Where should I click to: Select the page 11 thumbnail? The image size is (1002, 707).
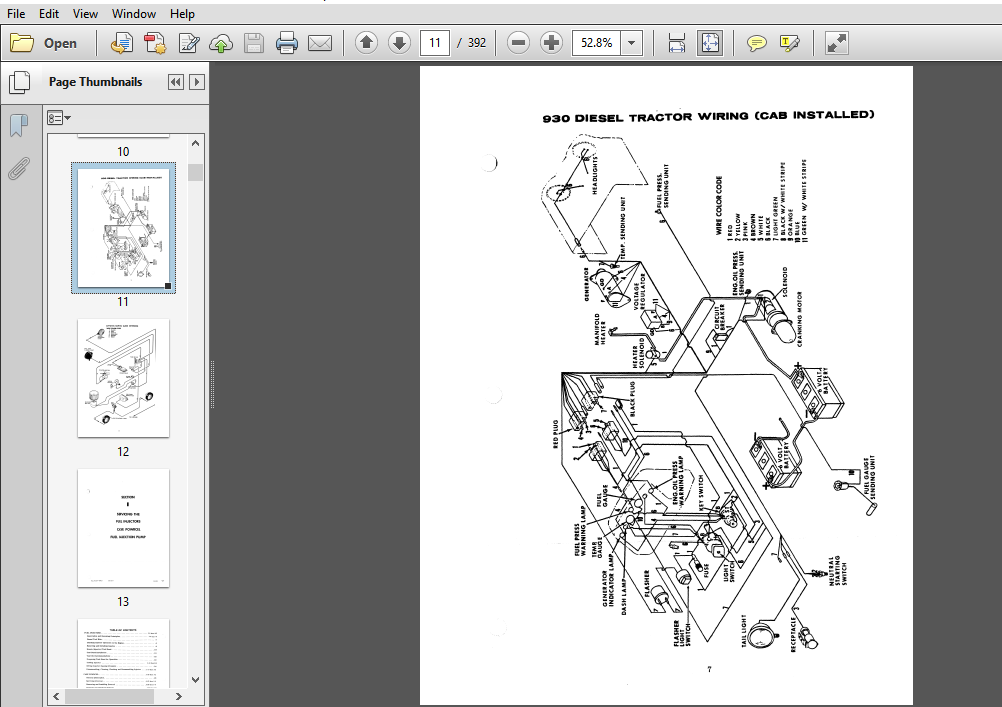coord(123,228)
